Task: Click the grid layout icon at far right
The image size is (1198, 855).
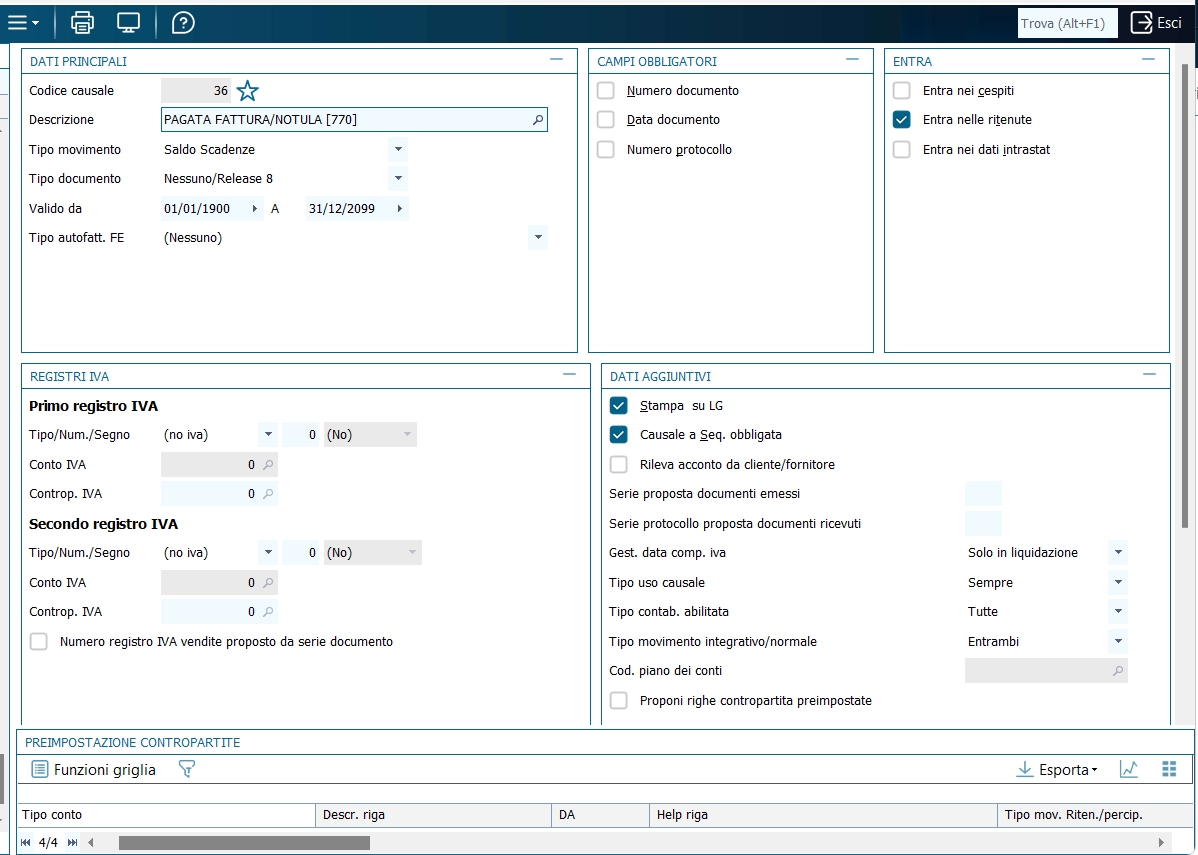Action: click(1169, 769)
